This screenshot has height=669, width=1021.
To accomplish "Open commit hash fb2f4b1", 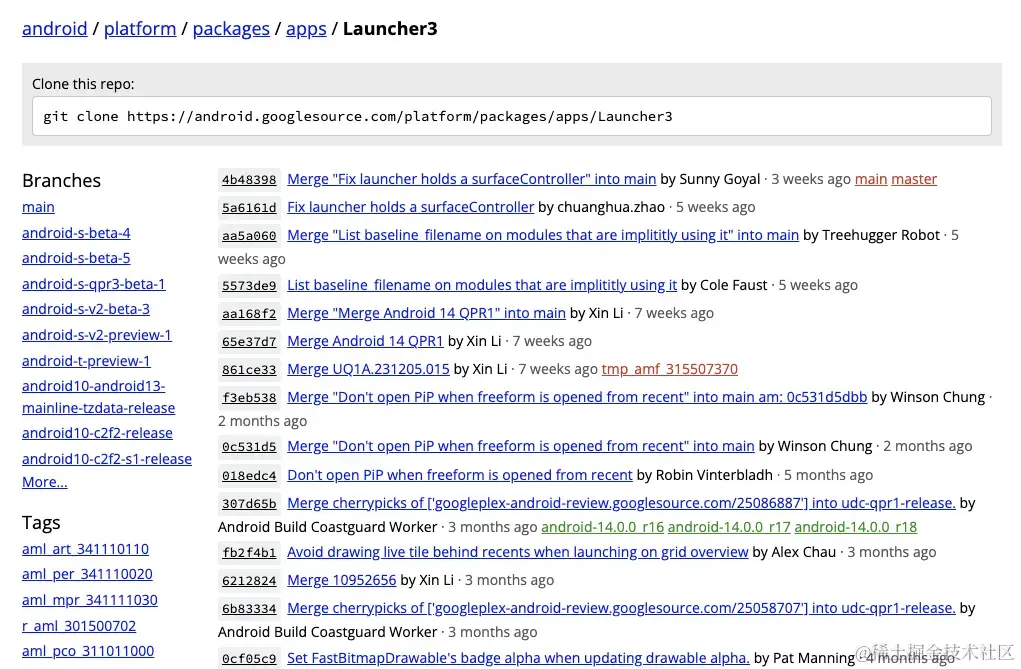I will tap(249, 552).
